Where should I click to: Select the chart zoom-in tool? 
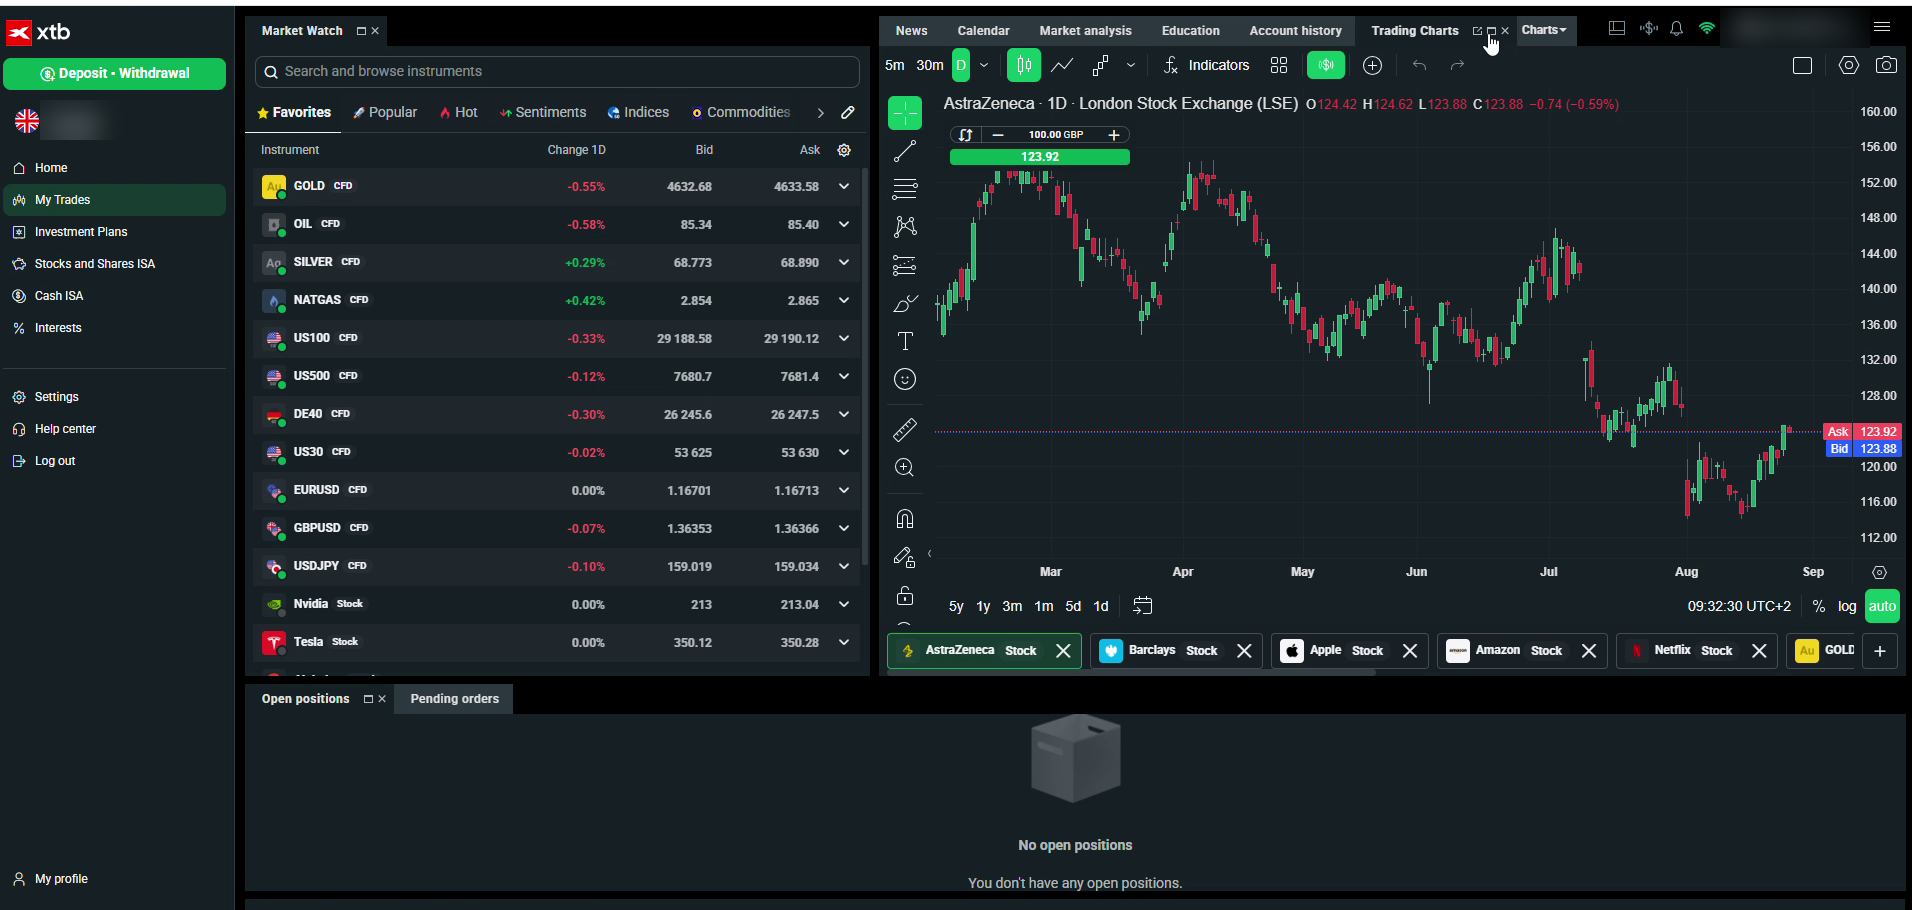click(905, 468)
